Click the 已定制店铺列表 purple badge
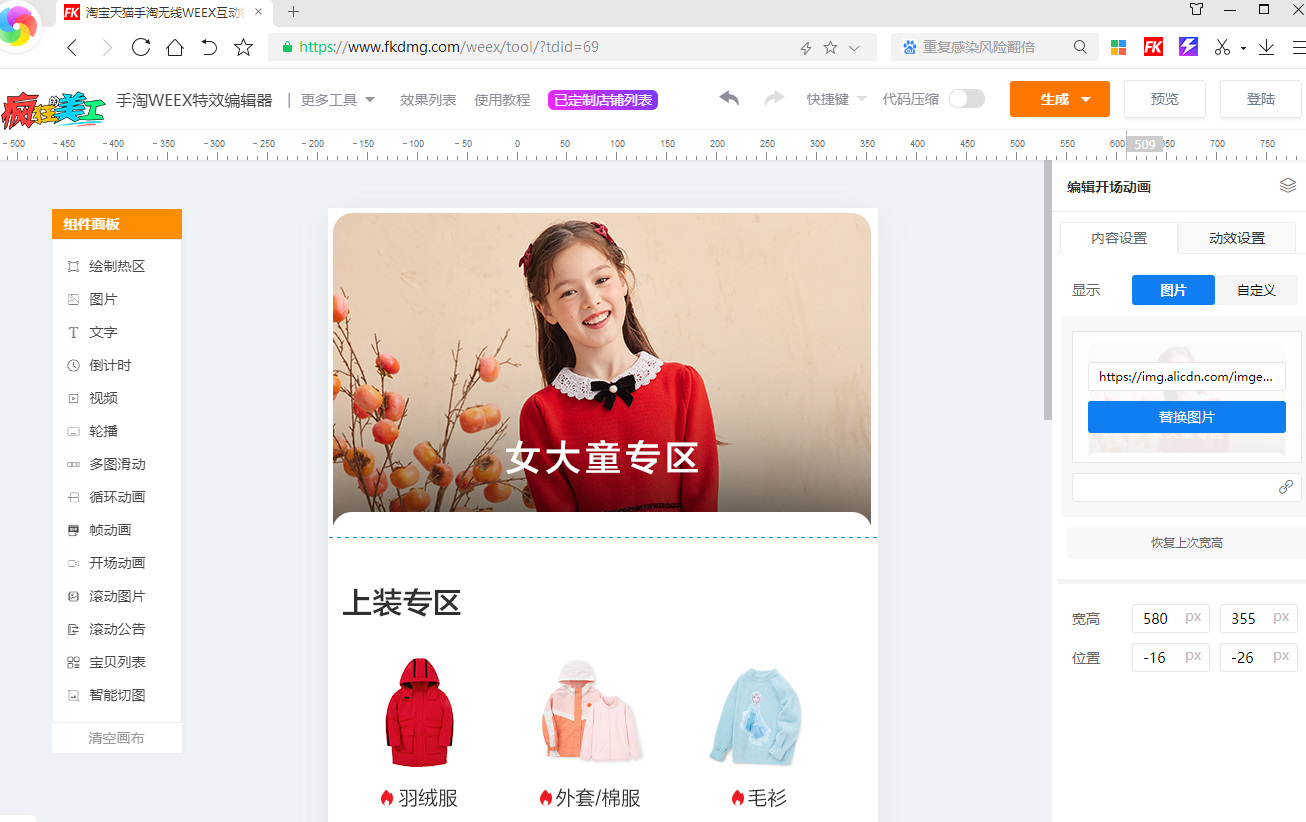 [603, 100]
